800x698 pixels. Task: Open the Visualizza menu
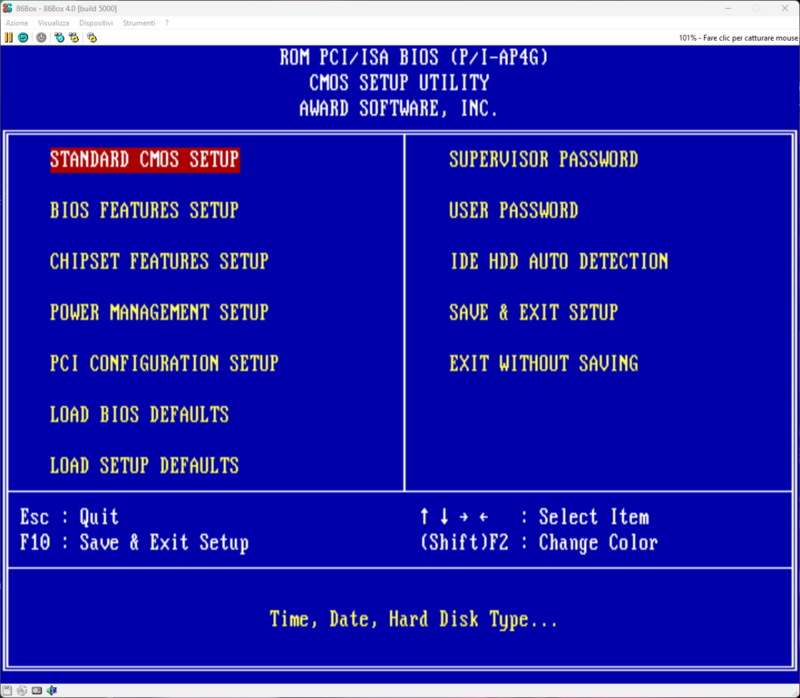pos(54,23)
